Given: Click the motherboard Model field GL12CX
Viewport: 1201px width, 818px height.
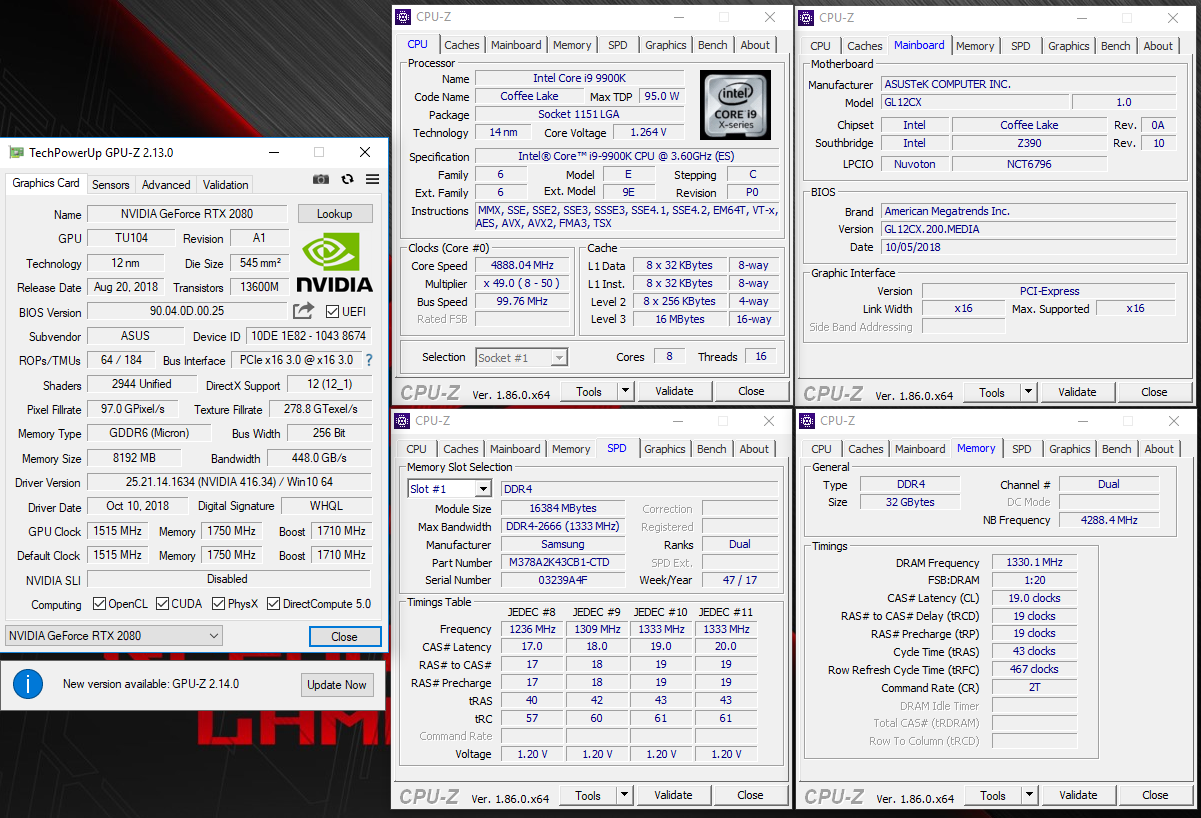Looking at the screenshot, I should pyautogui.click(x=974, y=102).
